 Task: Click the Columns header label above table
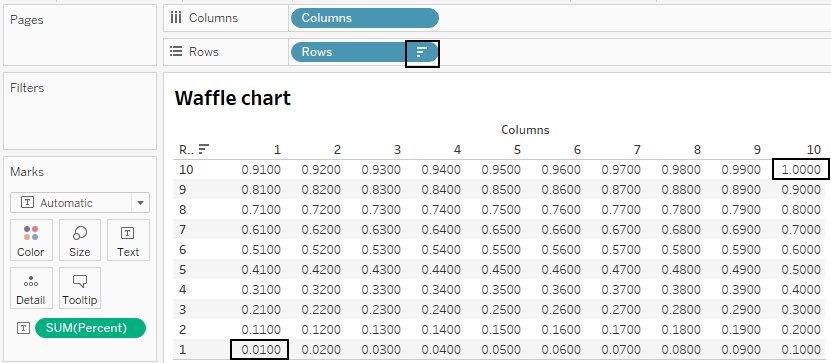tap(525, 130)
